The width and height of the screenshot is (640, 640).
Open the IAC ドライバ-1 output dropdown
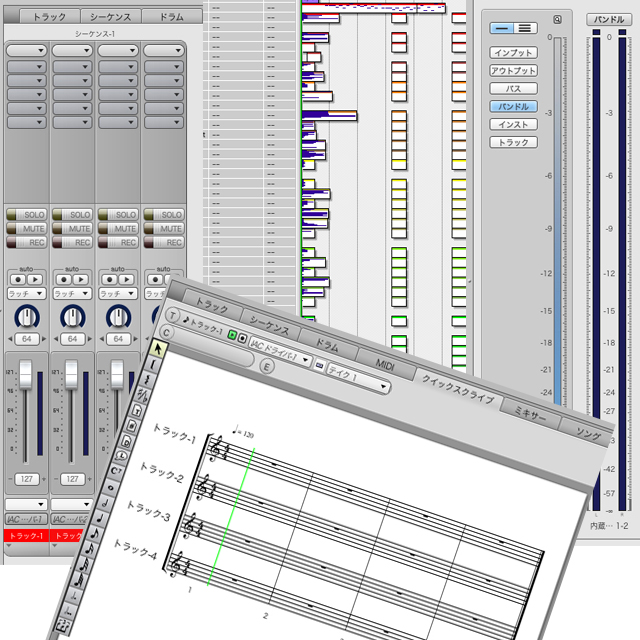(x=281, y=351)
